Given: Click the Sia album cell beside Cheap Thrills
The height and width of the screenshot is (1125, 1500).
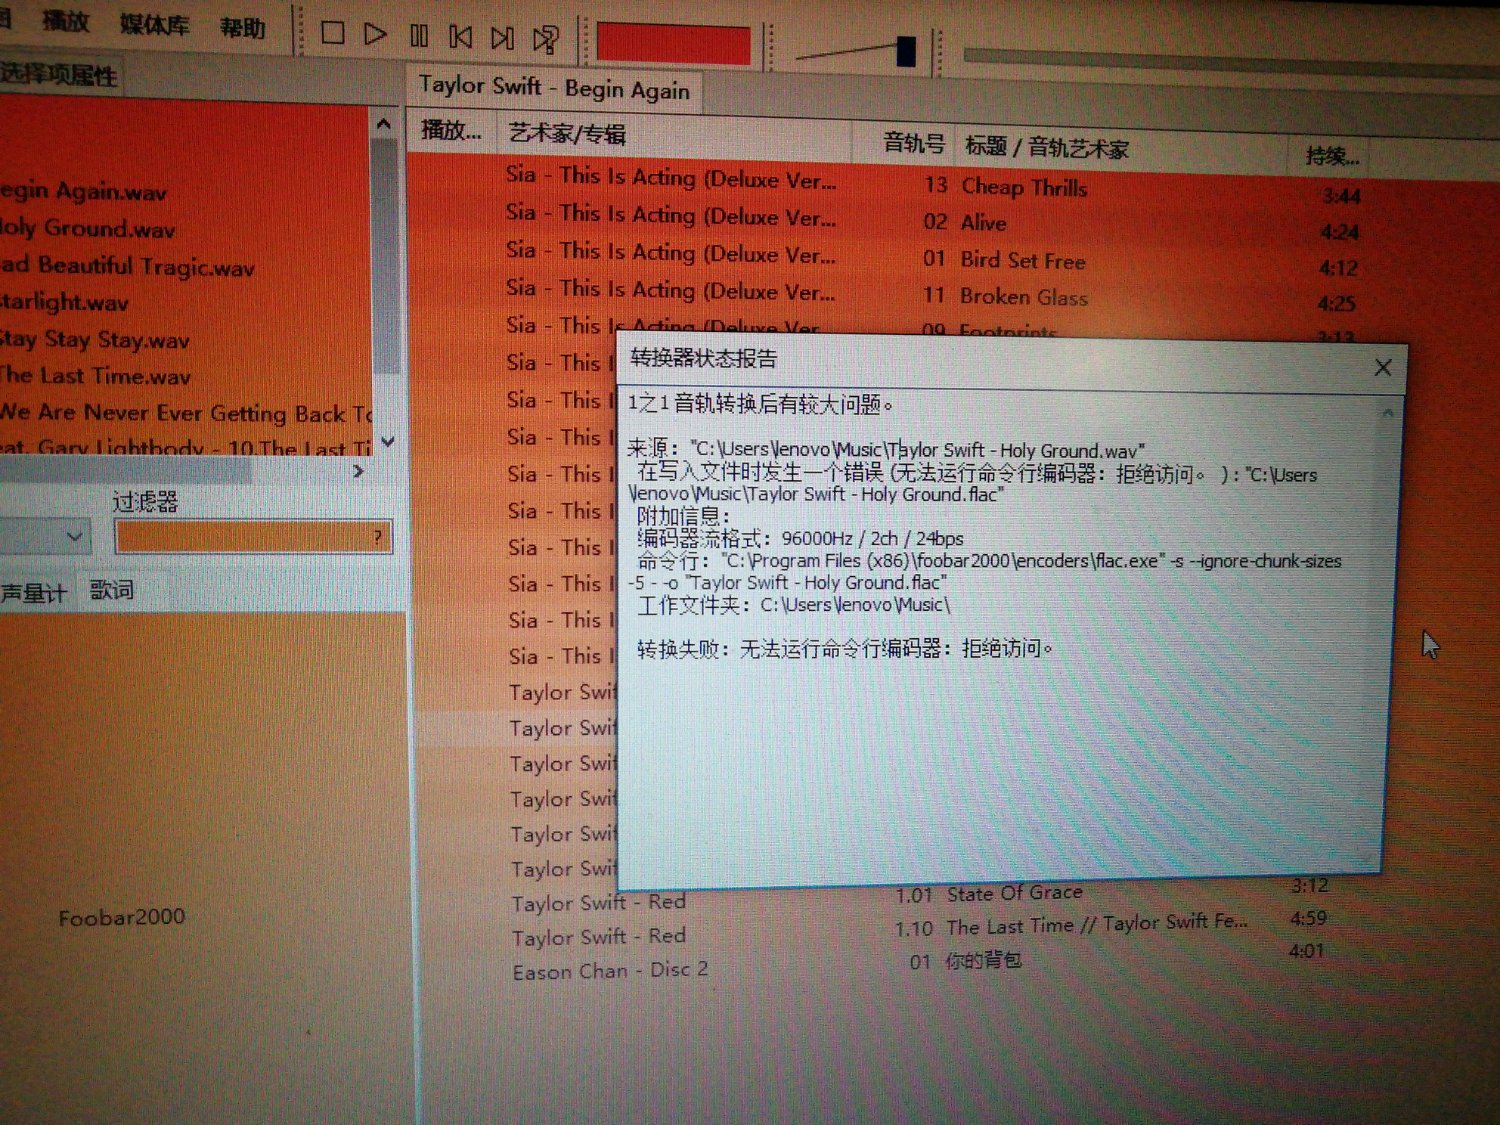Looking at the screenshot, I should [671, 177].
